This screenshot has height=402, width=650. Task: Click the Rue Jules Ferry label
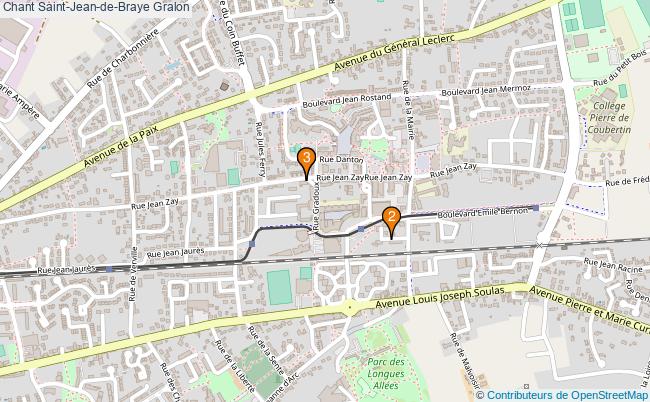pyautogui.click(x=260, y=150)
